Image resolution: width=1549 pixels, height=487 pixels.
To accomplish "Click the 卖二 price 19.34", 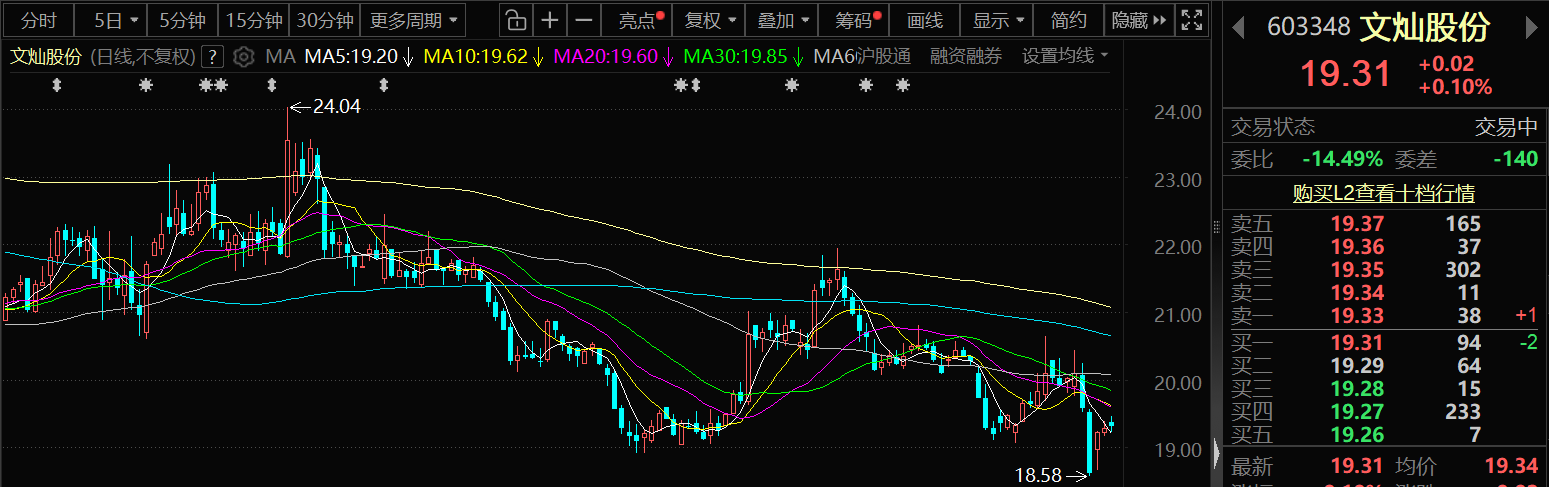I will tap(1357, 293).
